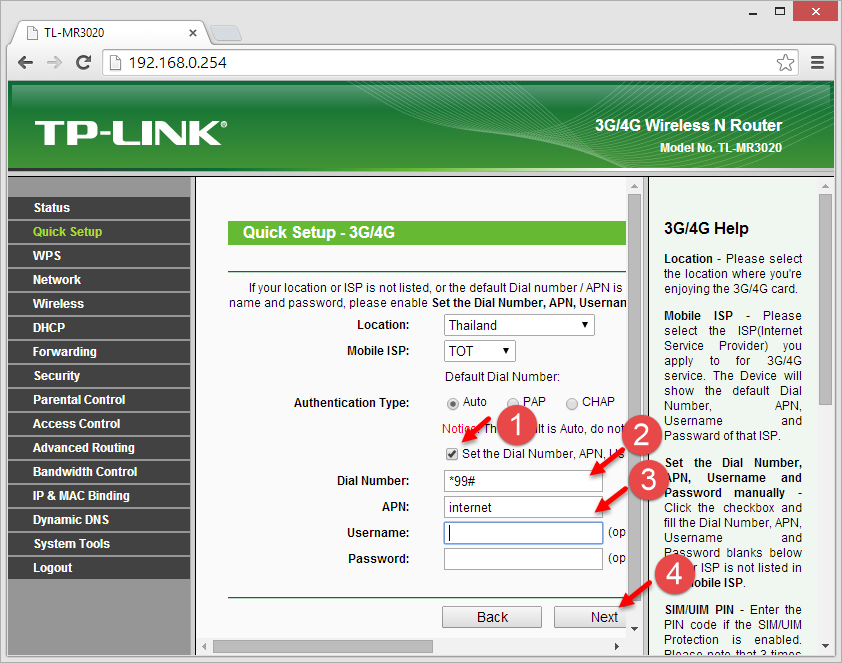Close the browser window
Viewport: 842px width, 663px height.
click(x=816, y=11)
